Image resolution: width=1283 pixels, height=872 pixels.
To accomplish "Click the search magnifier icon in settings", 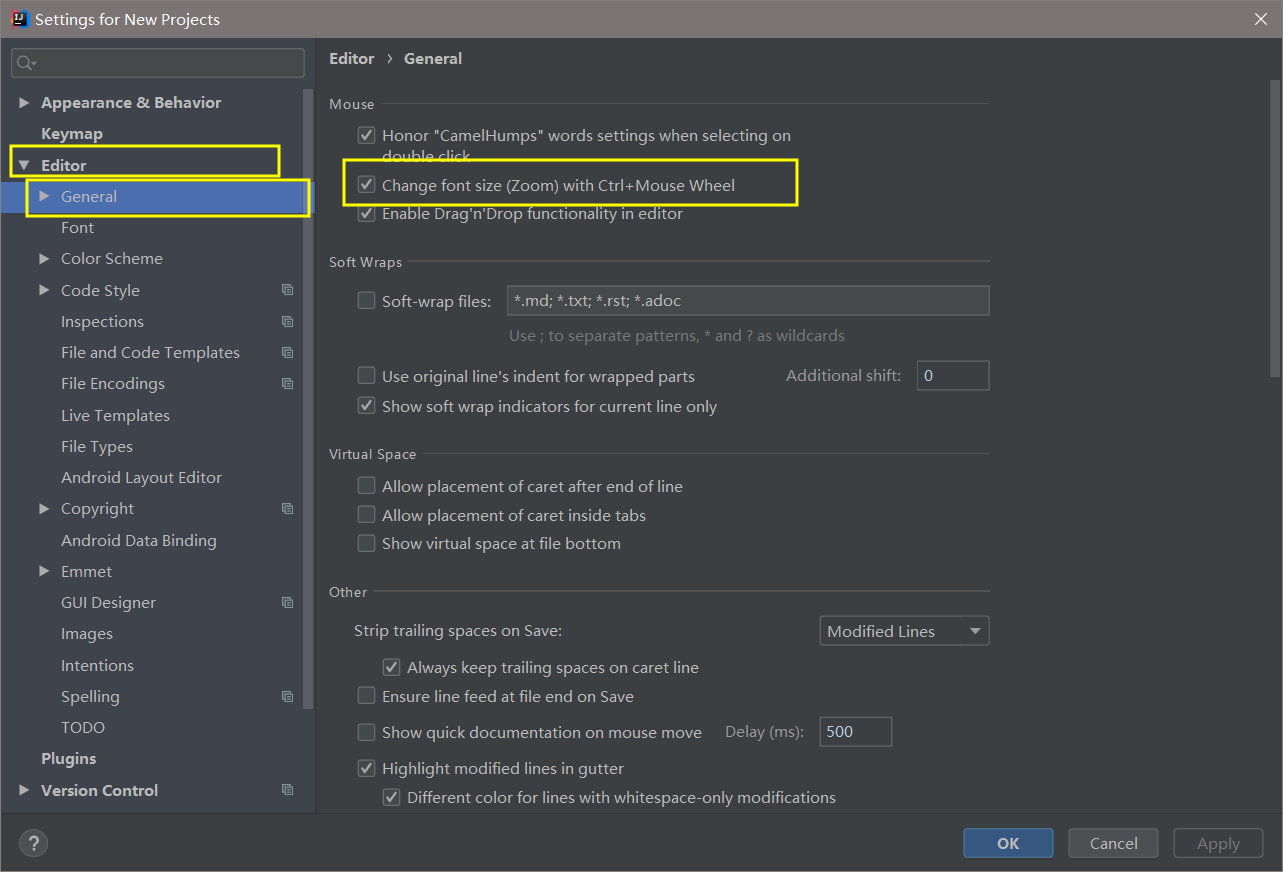I will point(25,63).
